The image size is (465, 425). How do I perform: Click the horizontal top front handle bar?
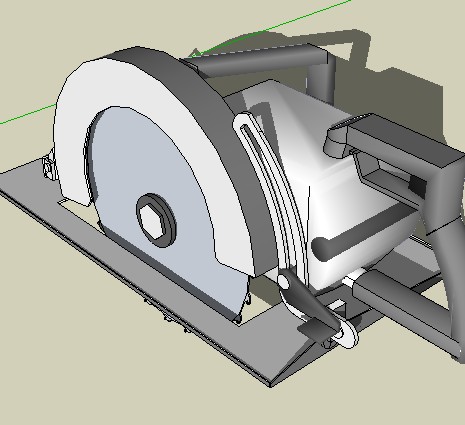tap(260, 60)
